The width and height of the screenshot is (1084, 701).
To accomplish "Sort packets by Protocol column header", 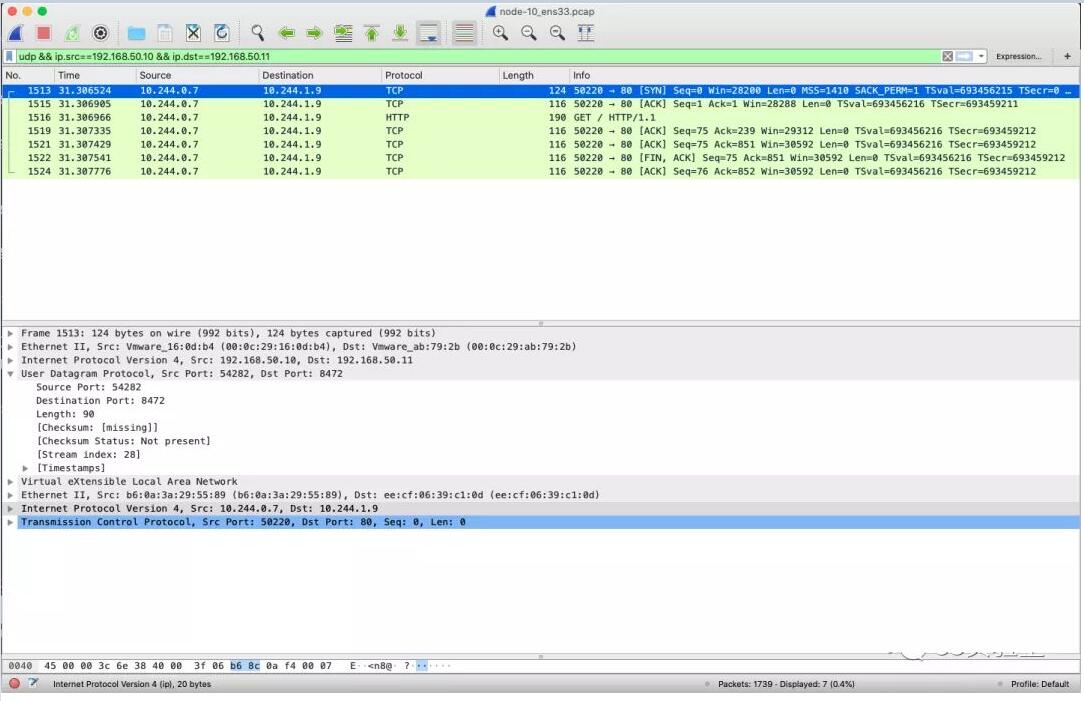I will (x=405, y=75).
